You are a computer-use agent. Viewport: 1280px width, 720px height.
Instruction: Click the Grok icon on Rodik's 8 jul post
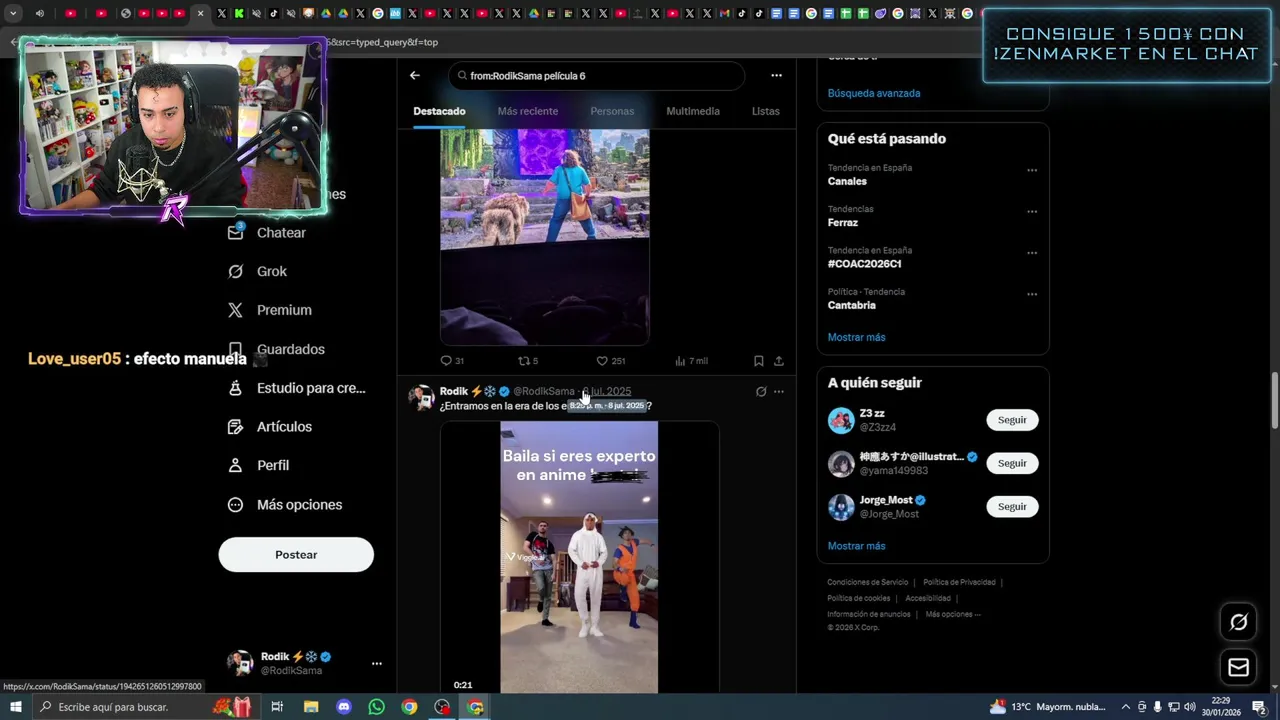pyautogui.click(x=761, y=392)
